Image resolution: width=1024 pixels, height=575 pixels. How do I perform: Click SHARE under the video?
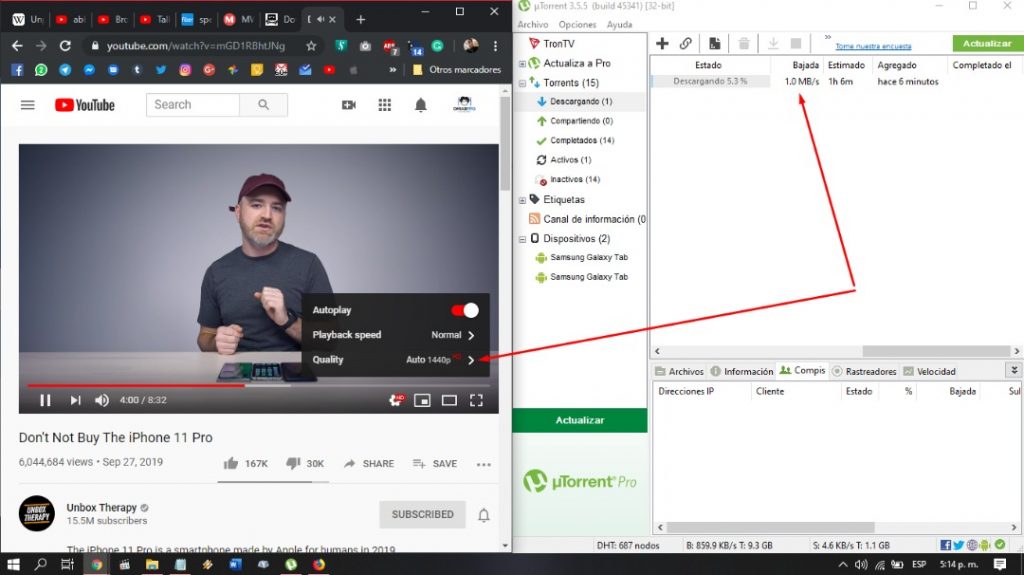pyautogui.click(x=369, y=463)
